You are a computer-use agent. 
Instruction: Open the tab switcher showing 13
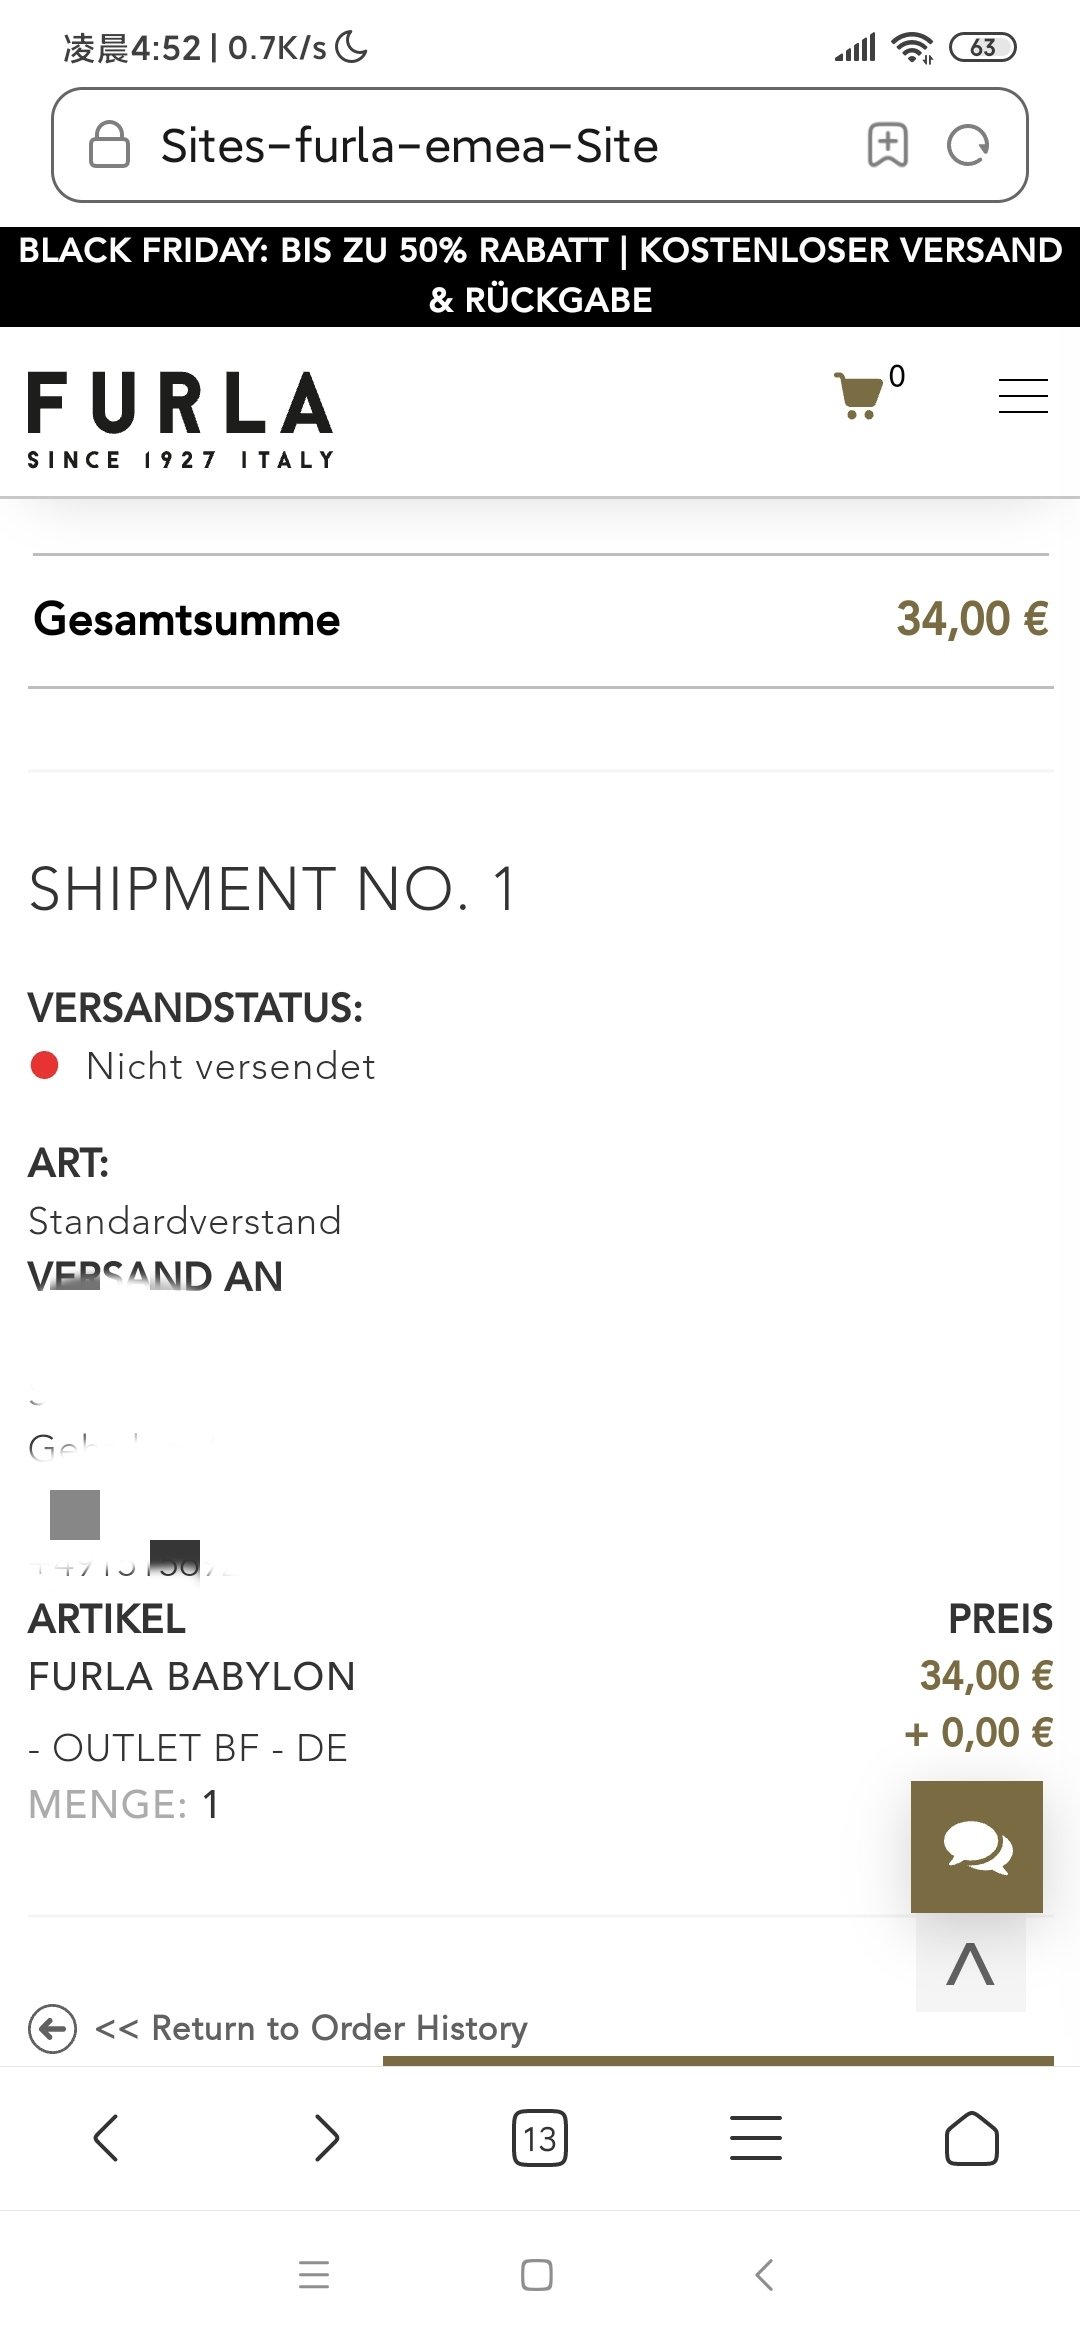pos(540,2138)
